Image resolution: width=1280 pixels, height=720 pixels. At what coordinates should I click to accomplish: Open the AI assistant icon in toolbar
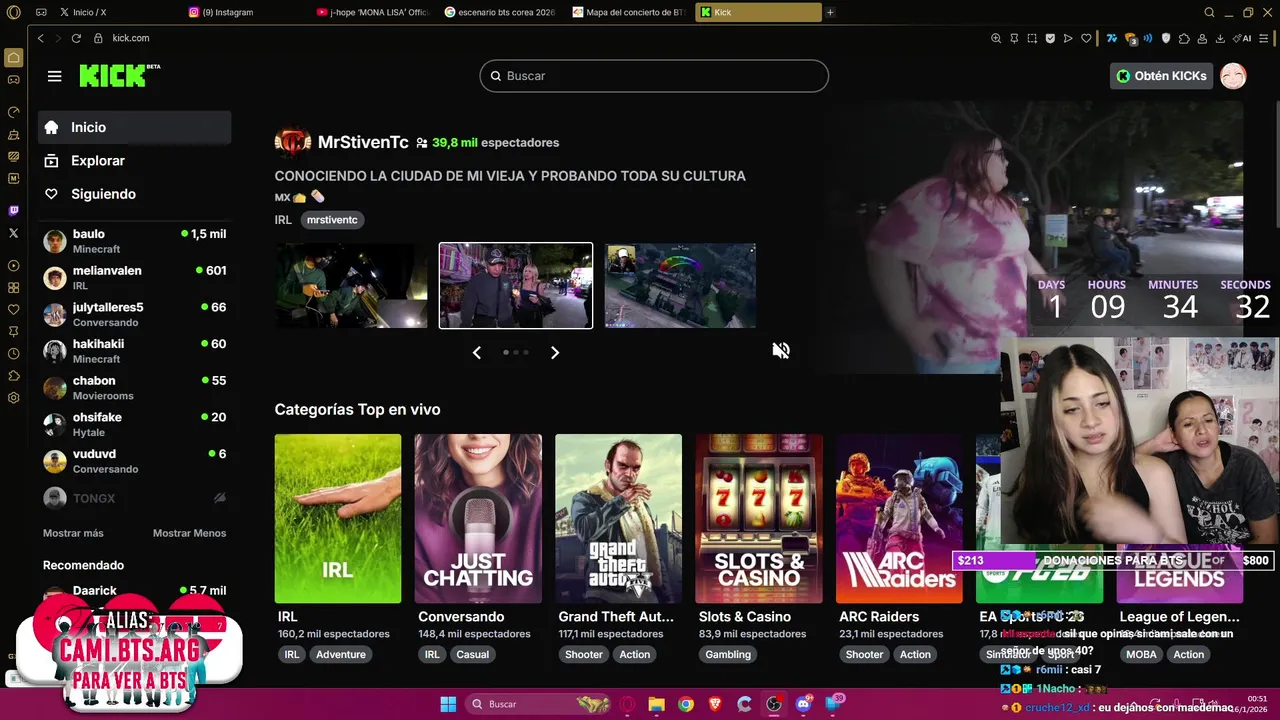[1242, 38]
